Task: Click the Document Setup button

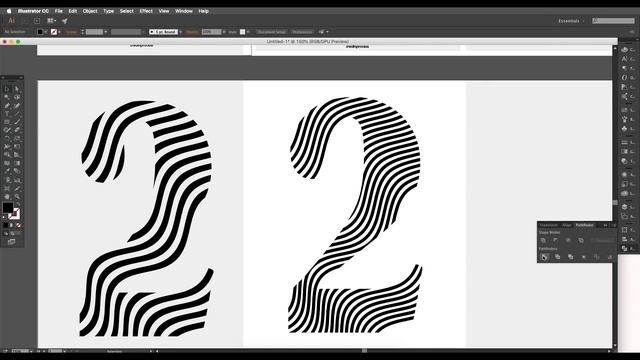Action: tap(271, 32)
